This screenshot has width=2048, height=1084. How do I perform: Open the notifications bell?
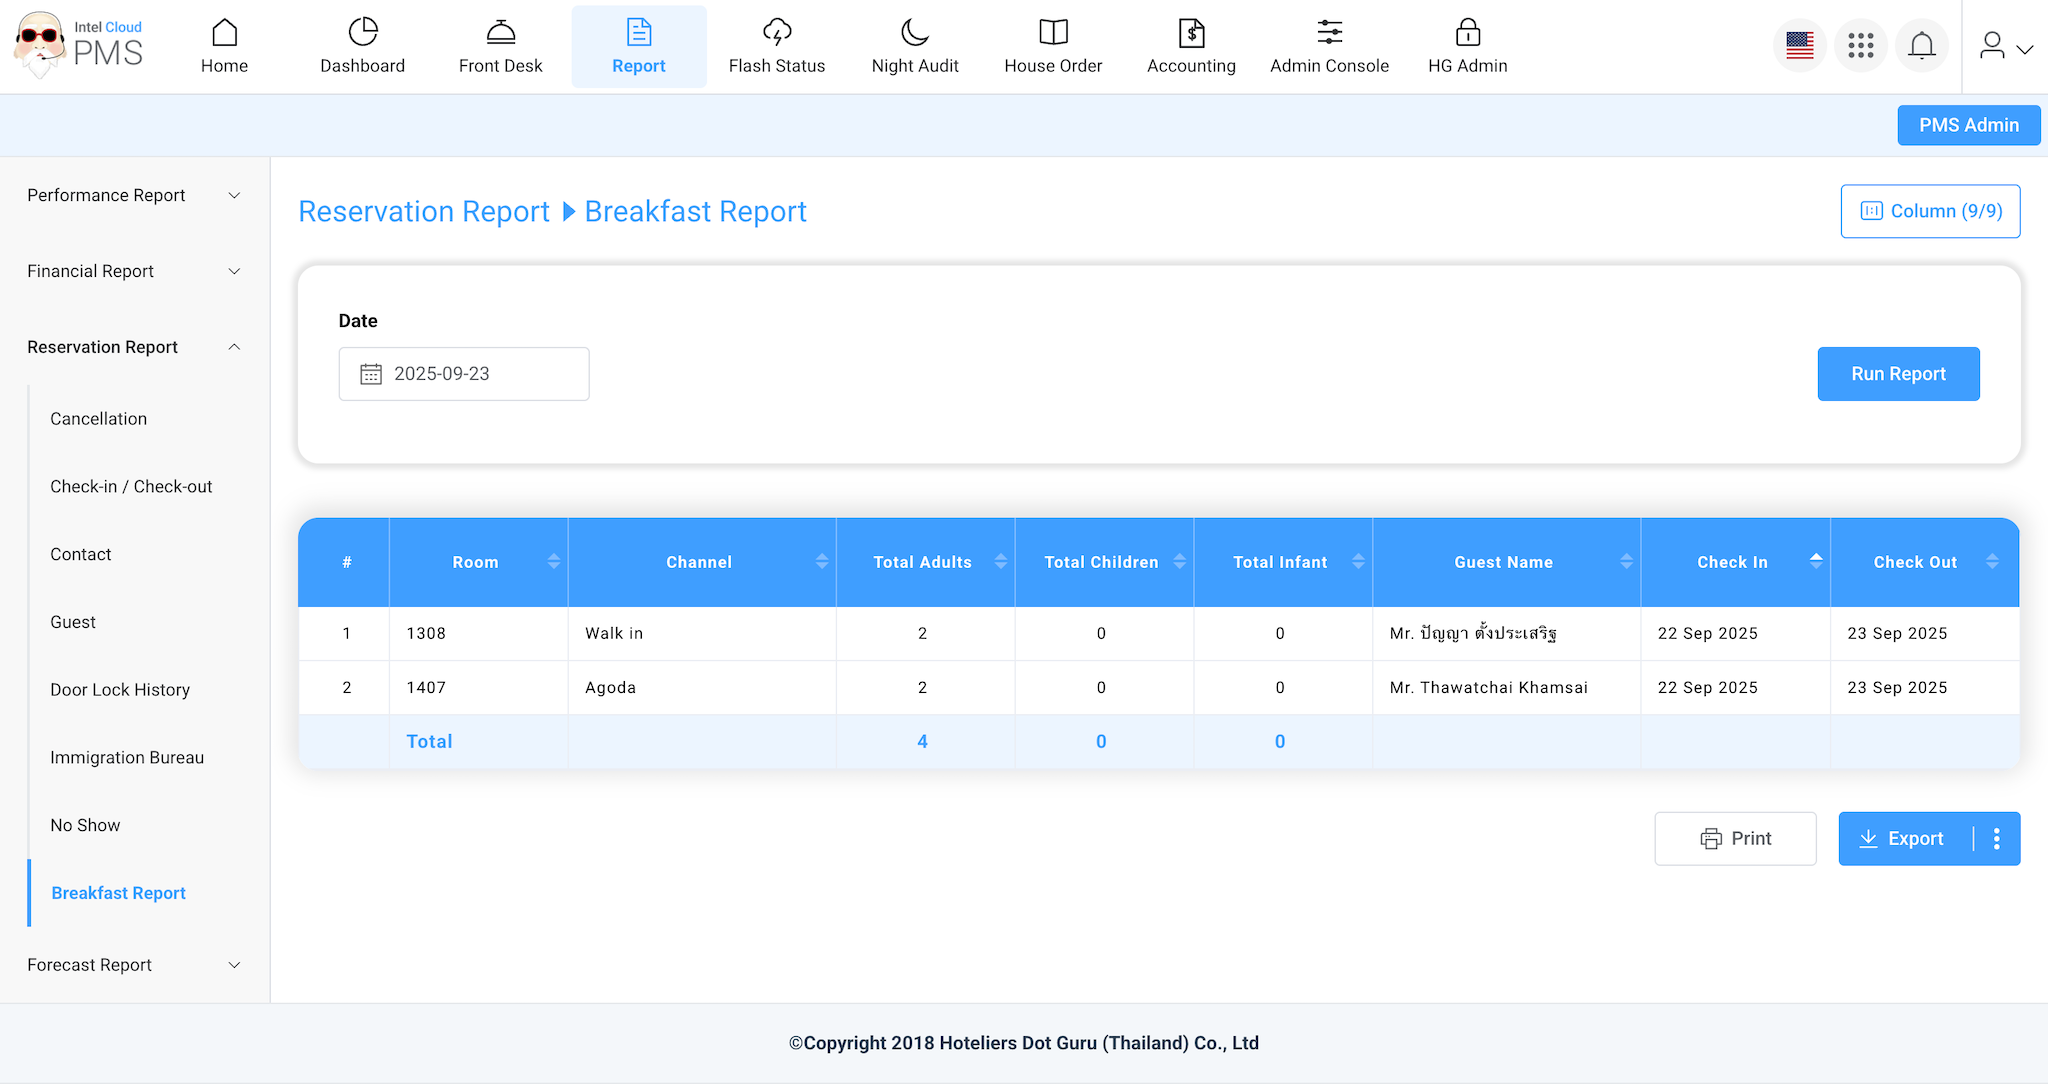(1921, 46)
